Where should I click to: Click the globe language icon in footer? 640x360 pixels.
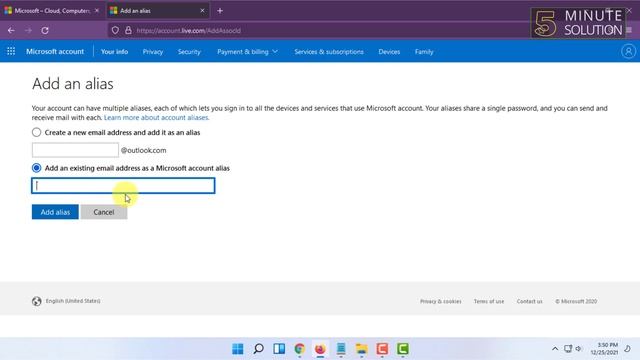coord(37,301)
